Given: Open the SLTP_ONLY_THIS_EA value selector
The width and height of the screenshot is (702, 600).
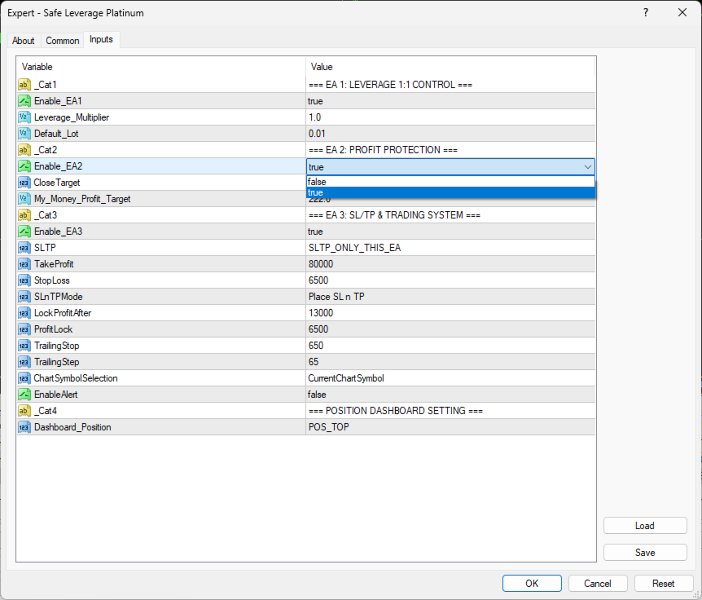Looking at the screenshot, I should [x=450, y=248].
